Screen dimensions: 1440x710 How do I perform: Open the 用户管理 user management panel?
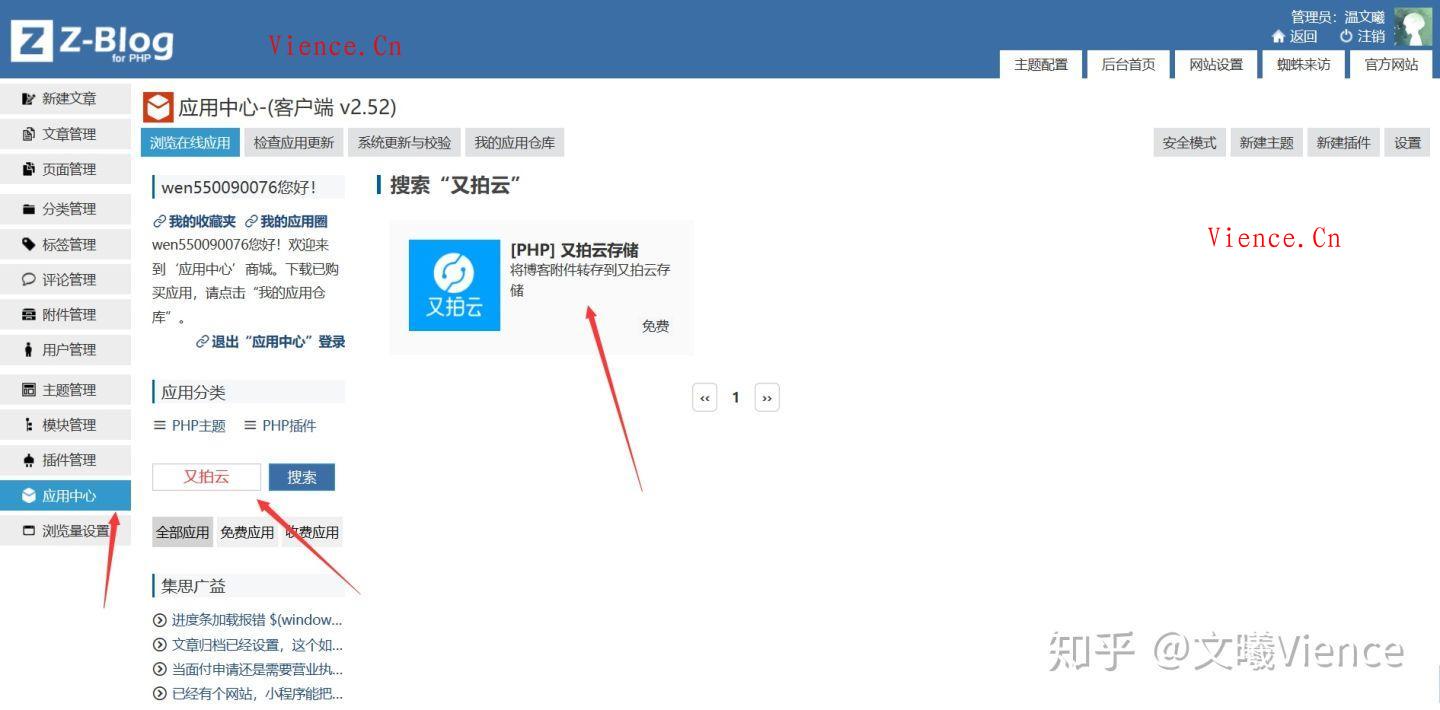pos(66,349)
